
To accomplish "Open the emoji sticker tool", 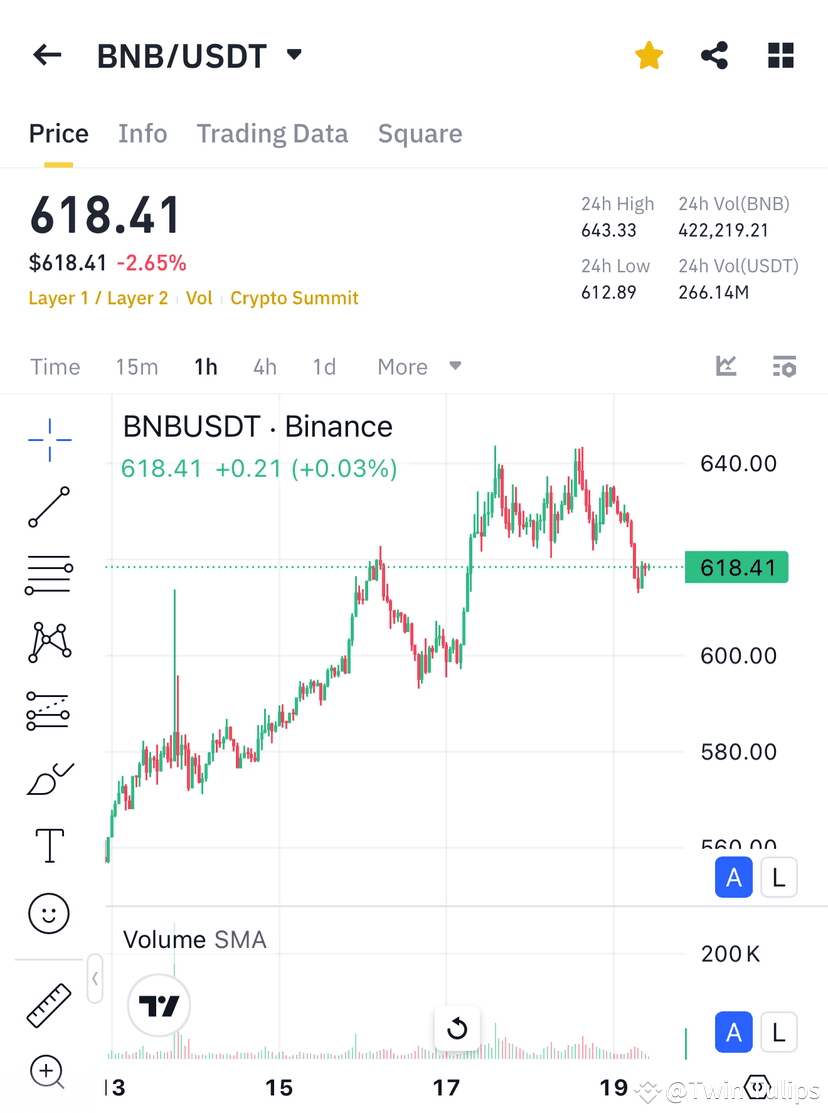I will point(49,913).
